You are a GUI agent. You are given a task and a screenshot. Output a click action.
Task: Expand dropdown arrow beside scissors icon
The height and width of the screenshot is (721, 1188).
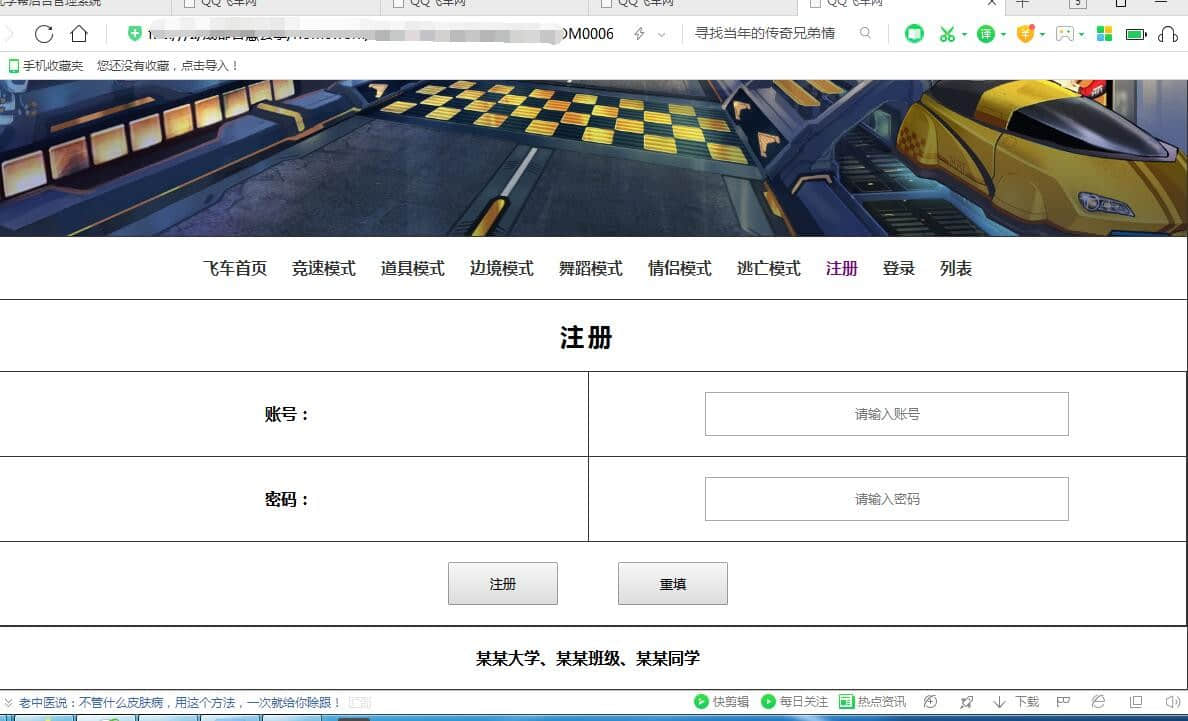click(964, 35)
